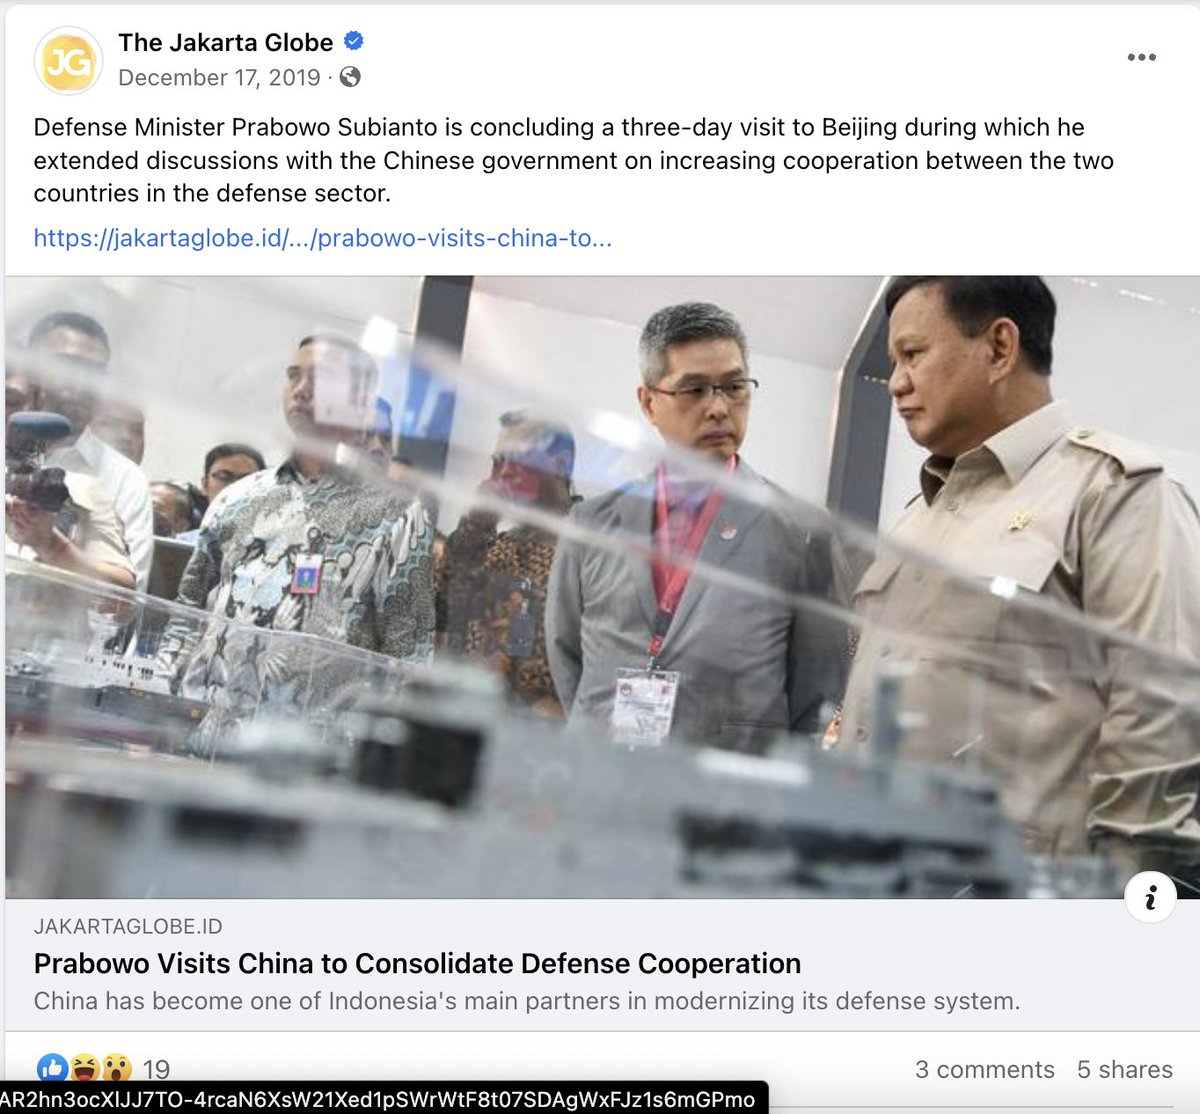The image size is (1200, 1114).
Task: Open the 3 comments link
Action: 985,1070
